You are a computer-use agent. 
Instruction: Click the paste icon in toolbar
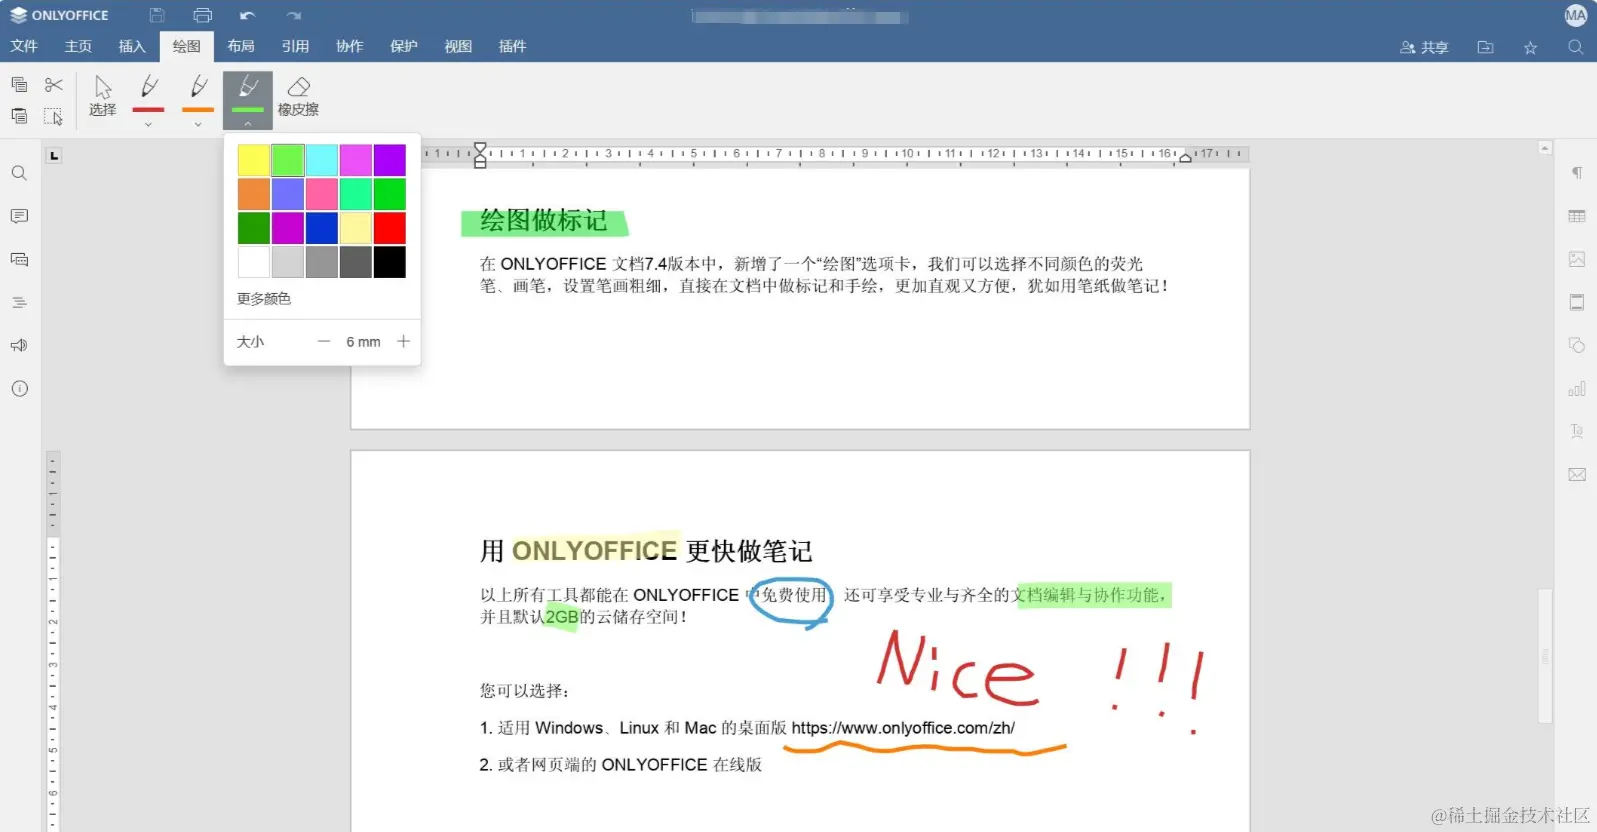click(19, 116)
